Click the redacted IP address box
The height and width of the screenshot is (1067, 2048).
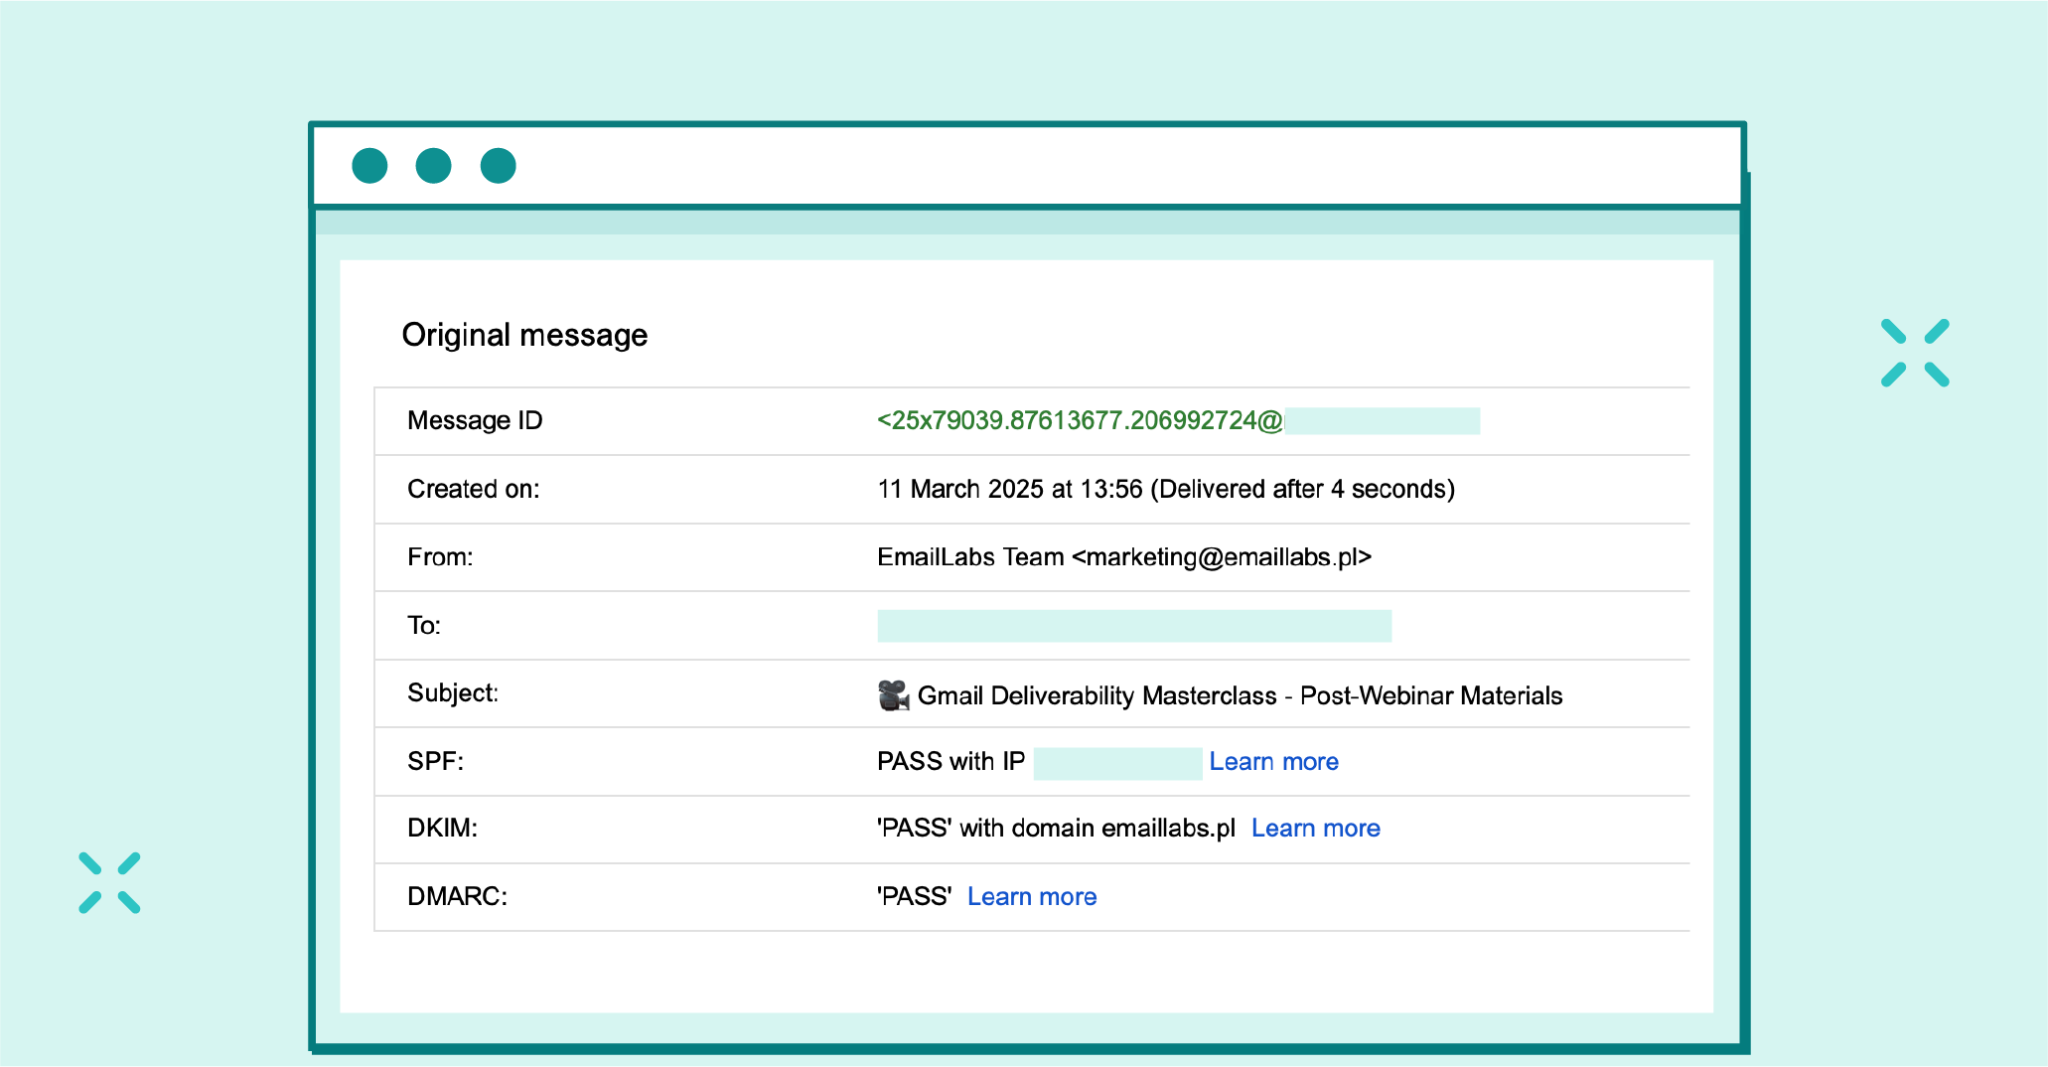[1117, 761]
